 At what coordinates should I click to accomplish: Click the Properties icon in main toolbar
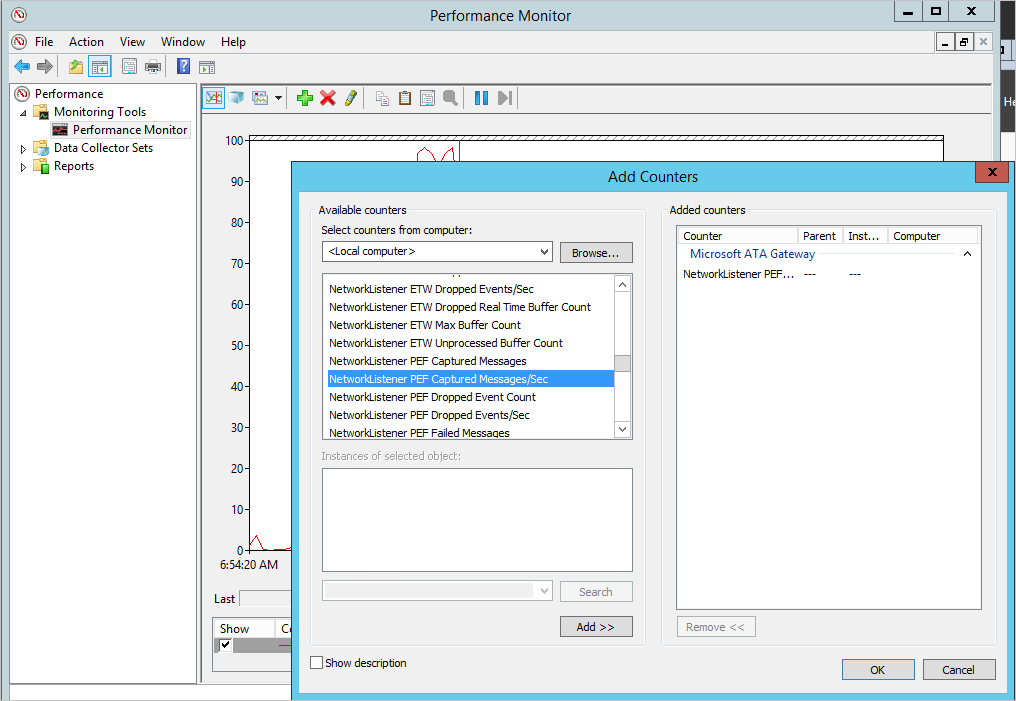coord(130,66)
